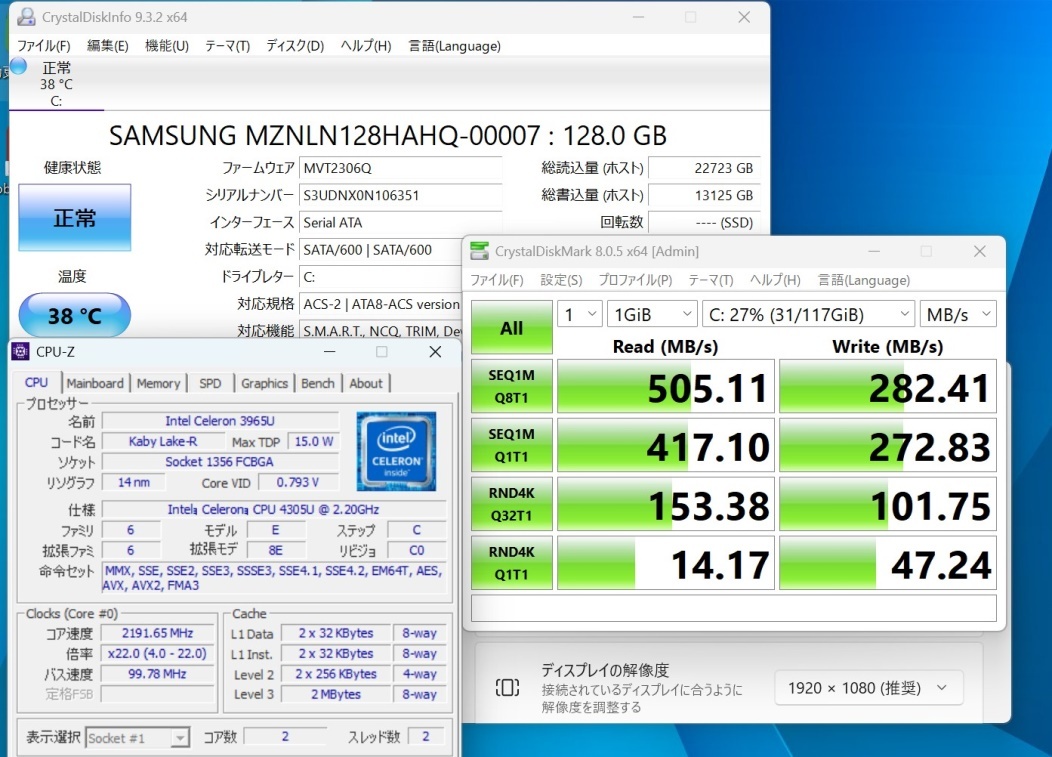Viewport: 1052px width, 757px height.
Task: Click the 153.38 random read result
Action: click(x=666, y=504)
